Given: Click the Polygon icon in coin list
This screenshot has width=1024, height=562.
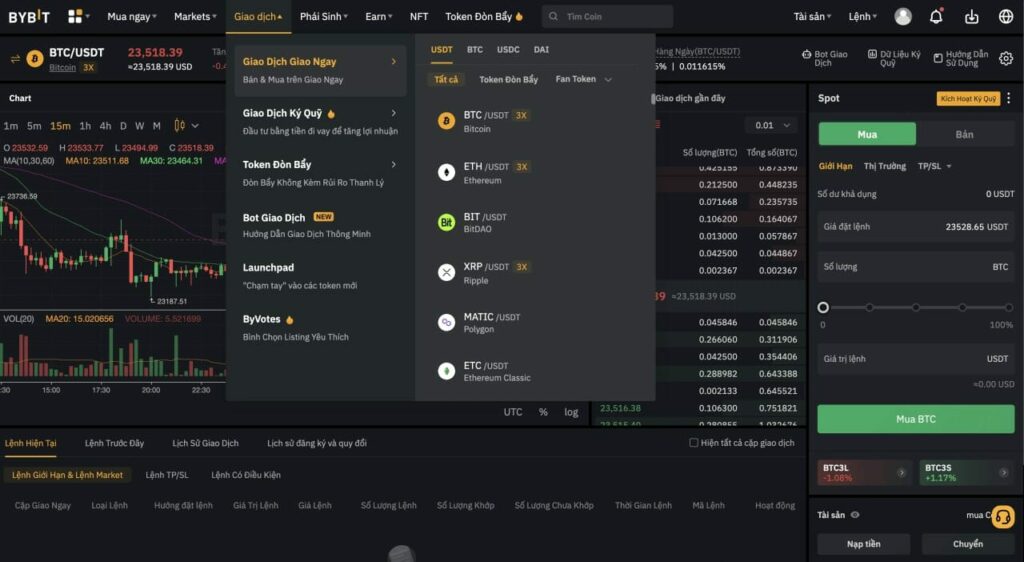Looking at the screenshot, I should [x=446, y=322].
